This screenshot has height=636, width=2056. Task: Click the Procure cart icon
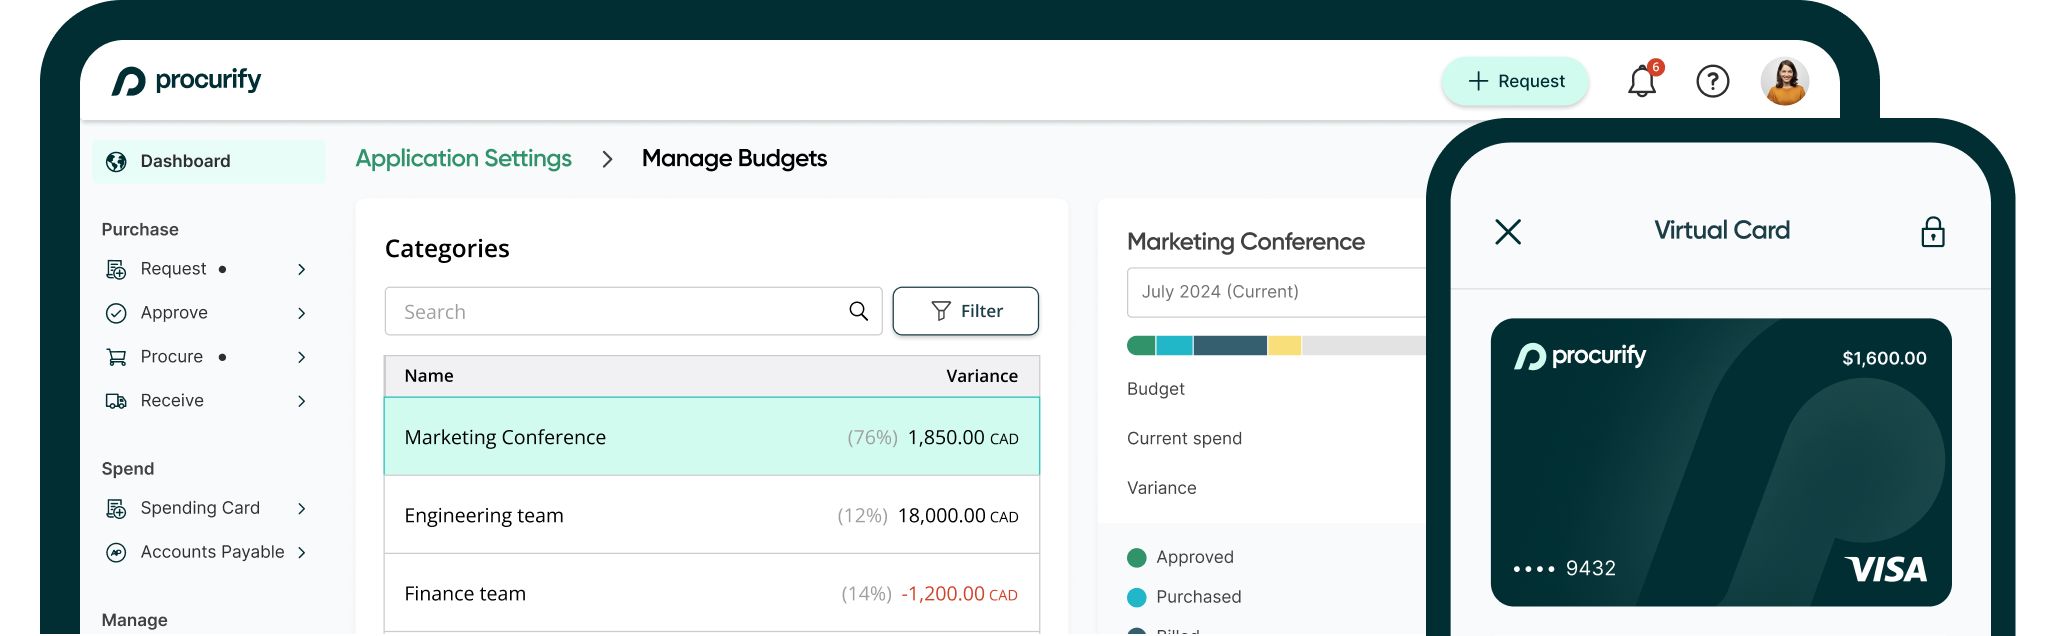[116, 357]
